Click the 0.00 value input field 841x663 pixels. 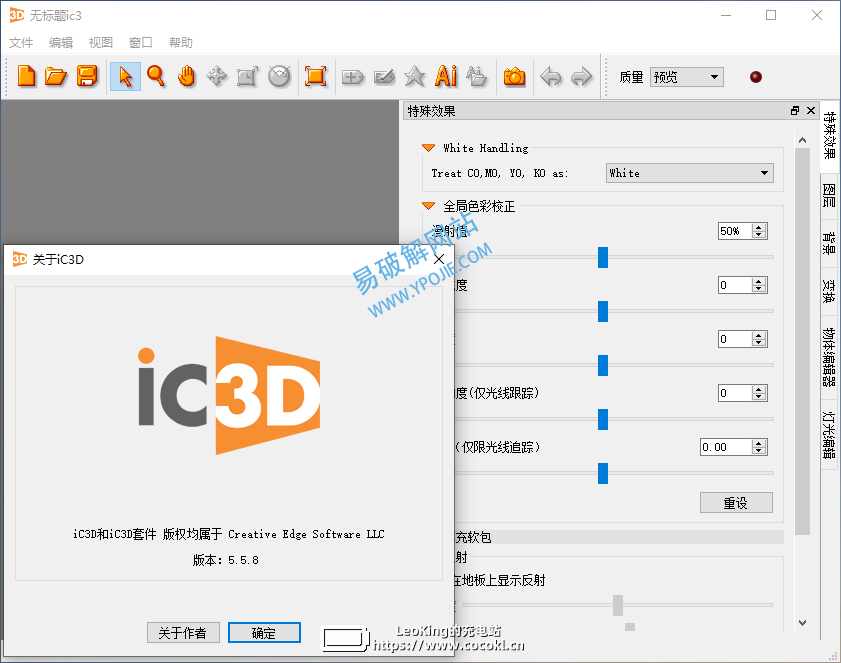point(726,447)
